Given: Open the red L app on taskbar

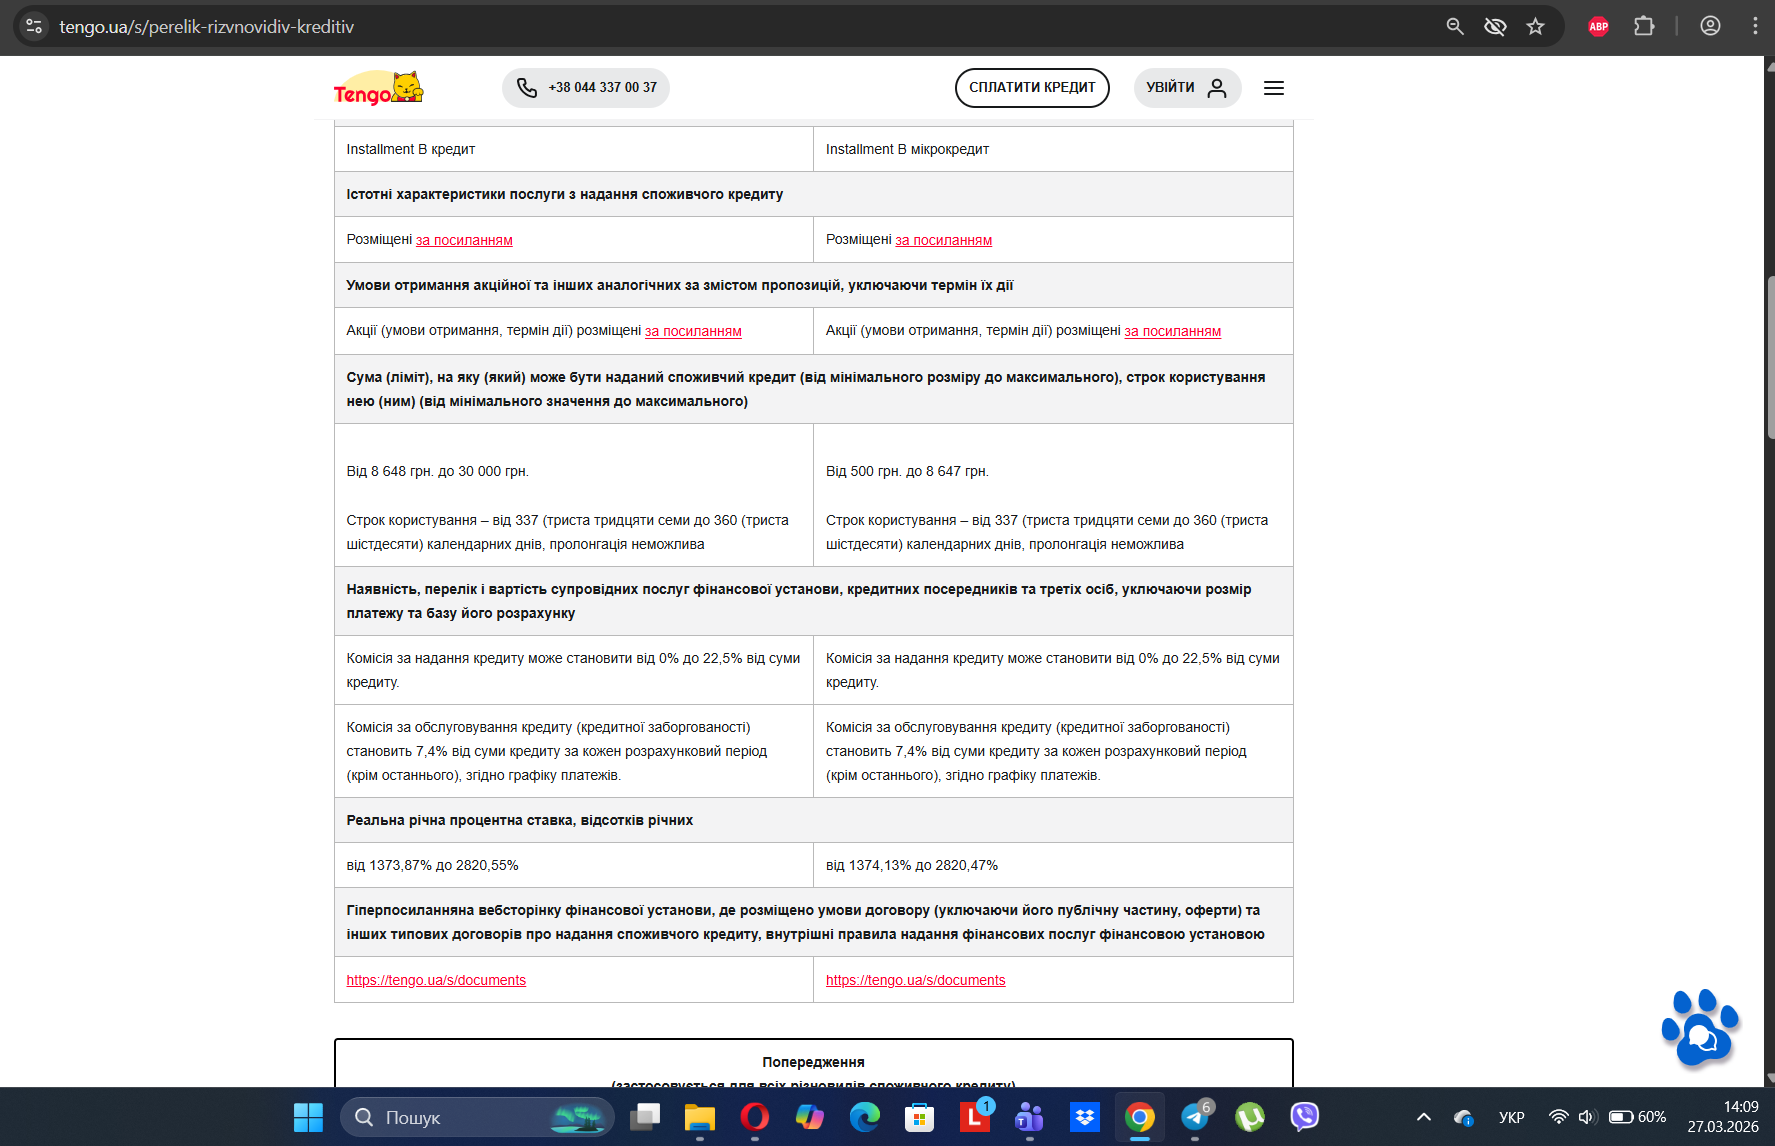Looking at the screenshot, I should tap(975, 1117).
